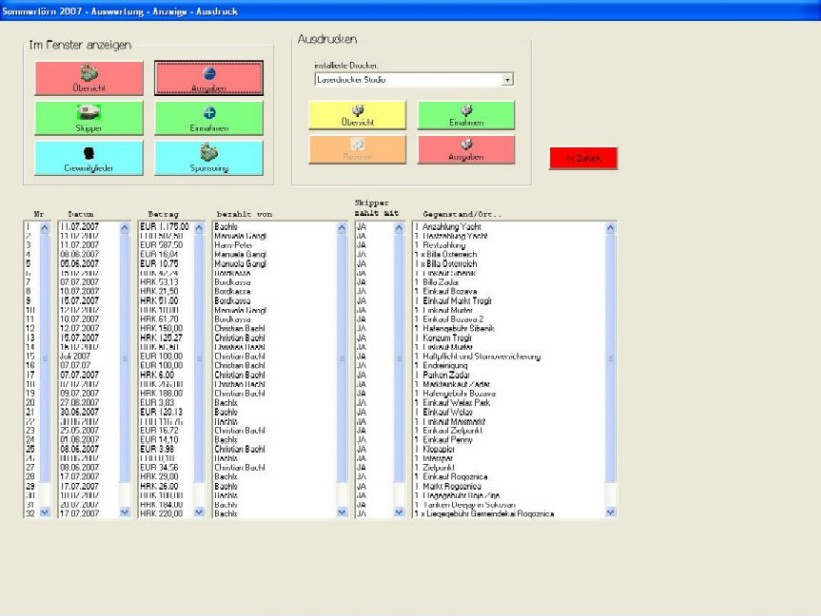Image resolution: width=821 pixels, height=616 pixels.
Task: Click the red Ausgaben display button
Action: click(209, 78)
